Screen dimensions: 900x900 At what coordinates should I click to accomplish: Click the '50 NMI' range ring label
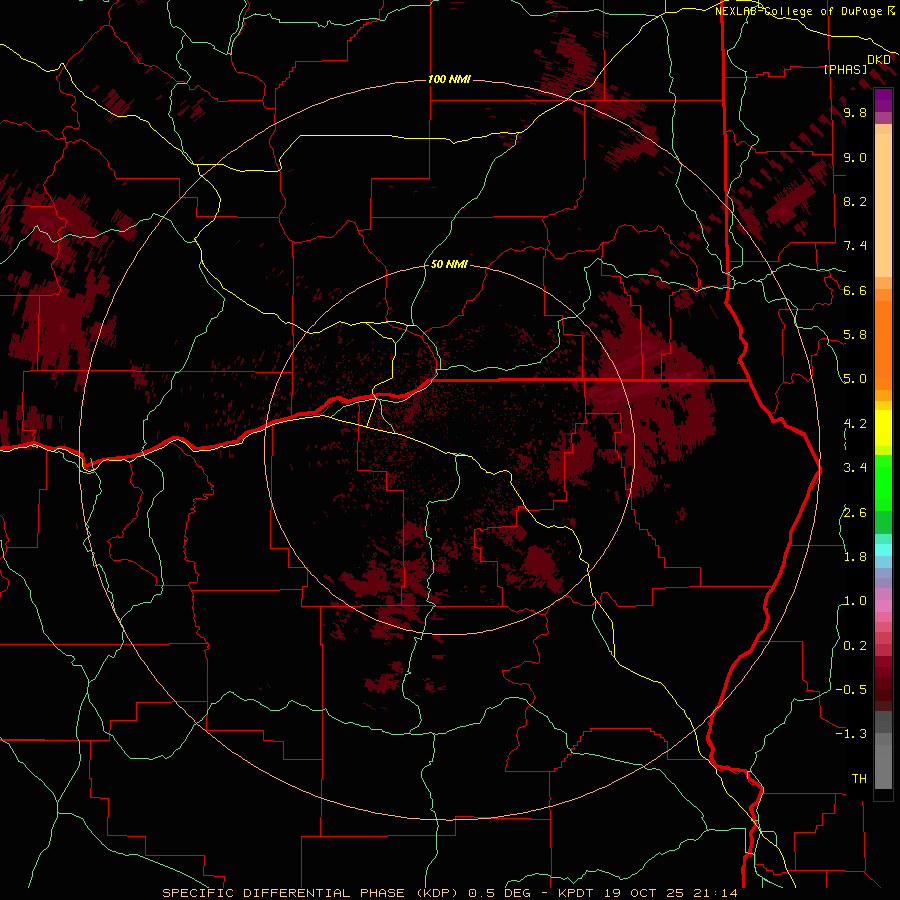point(449,264)
